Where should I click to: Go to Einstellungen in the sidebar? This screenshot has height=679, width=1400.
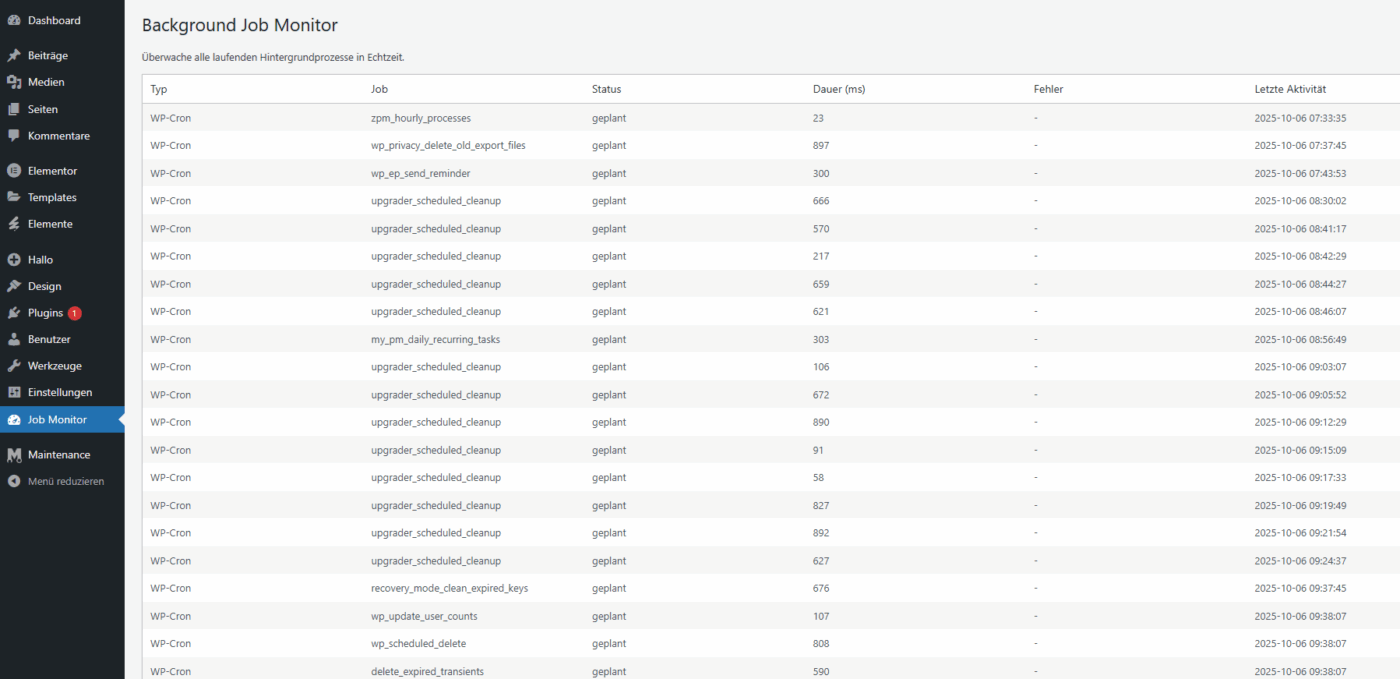coord(60,392)
